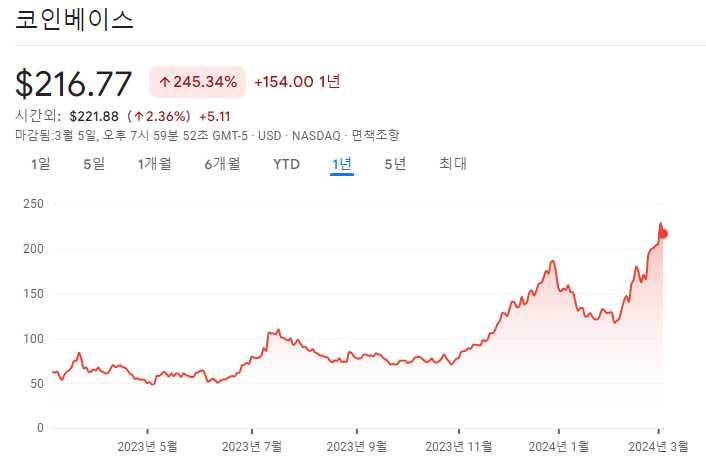Click the after-hours price $221.88
Viewport: 706px width, 464px height.
tap(94, 117)
